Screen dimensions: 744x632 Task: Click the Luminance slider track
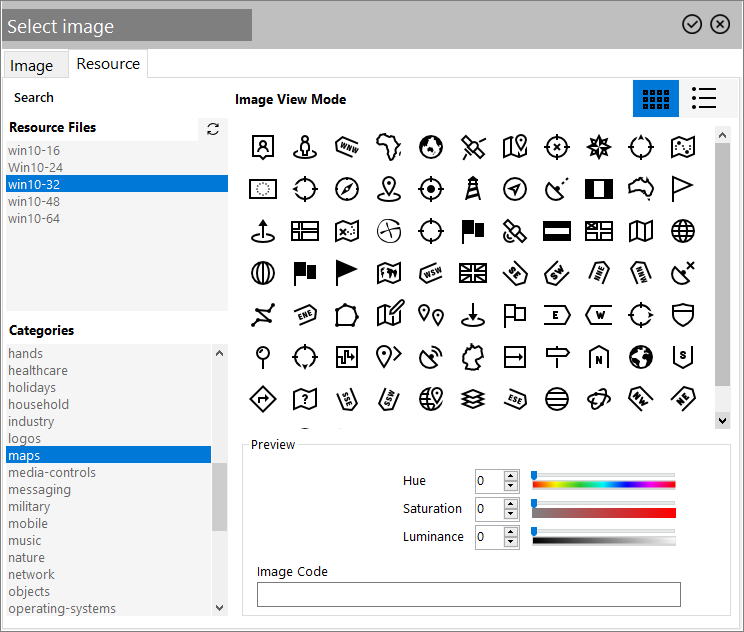(604, 540)
